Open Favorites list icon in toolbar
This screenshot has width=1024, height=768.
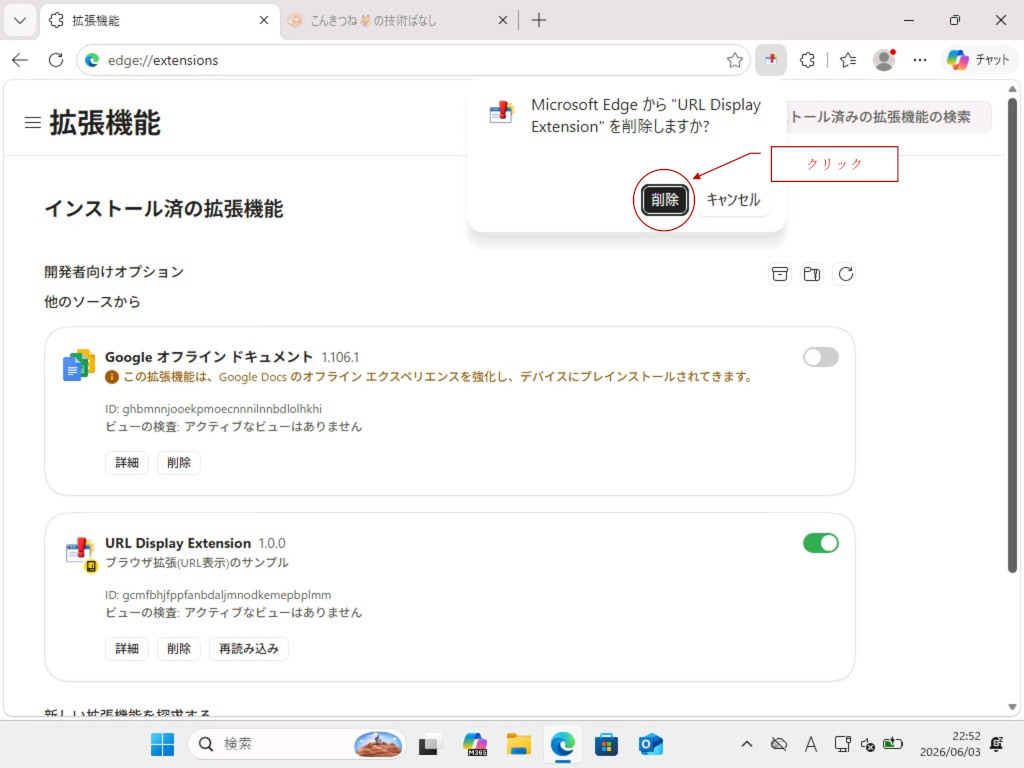pos(848,60)
